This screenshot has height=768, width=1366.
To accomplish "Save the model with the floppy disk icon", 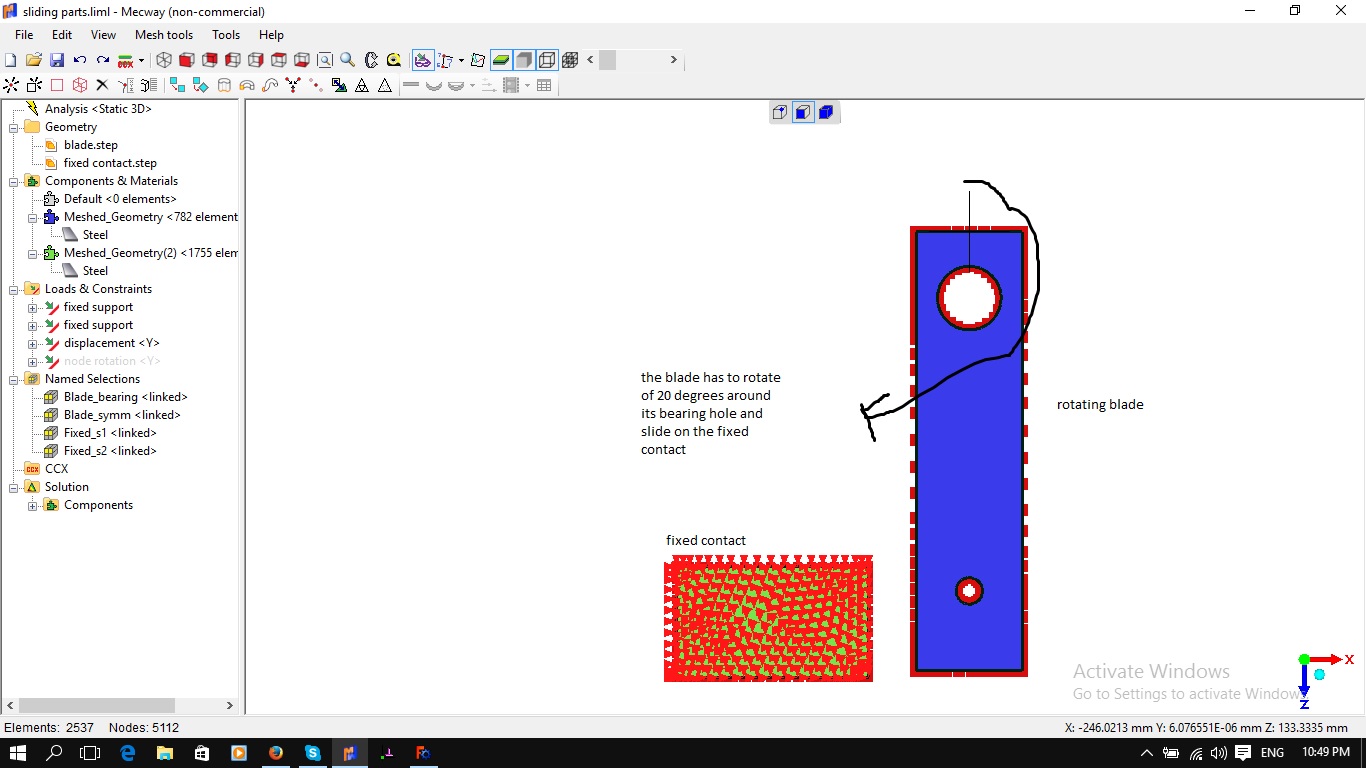I will [x=57, y=60].
